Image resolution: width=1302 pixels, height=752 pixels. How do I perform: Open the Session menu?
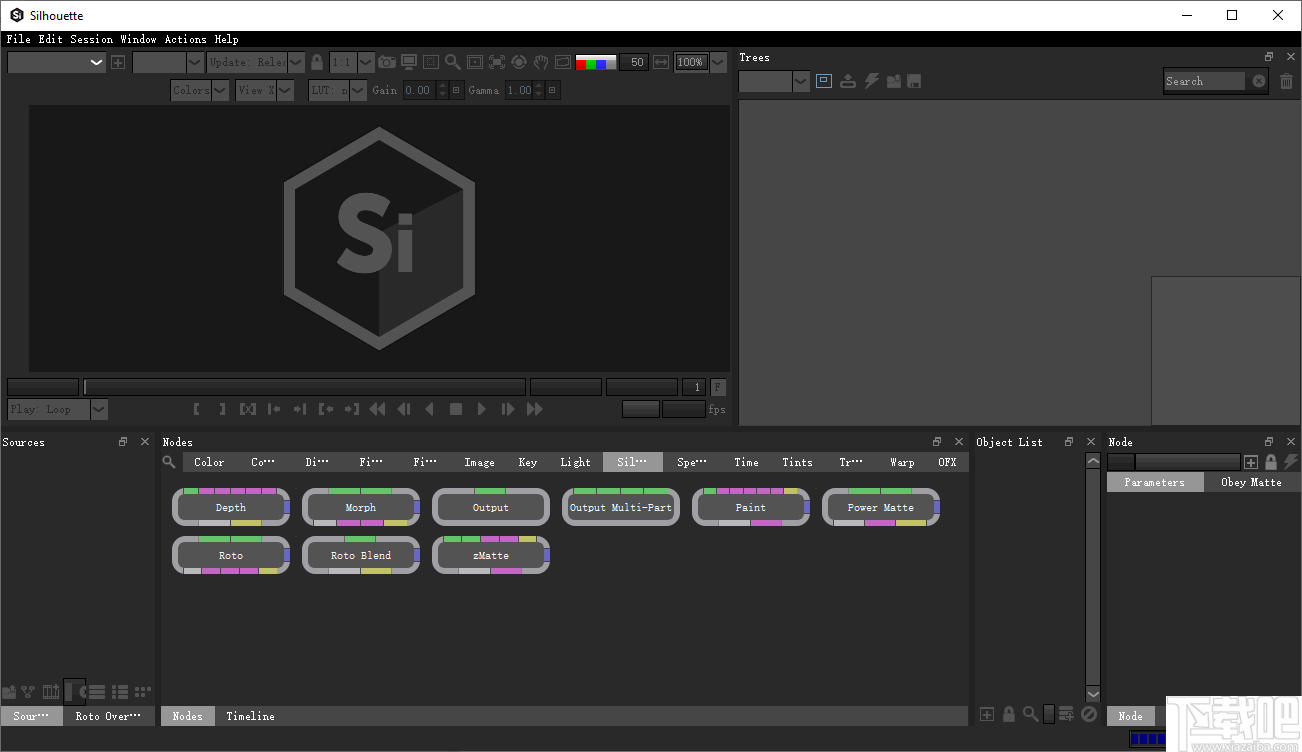pos(91,39)
